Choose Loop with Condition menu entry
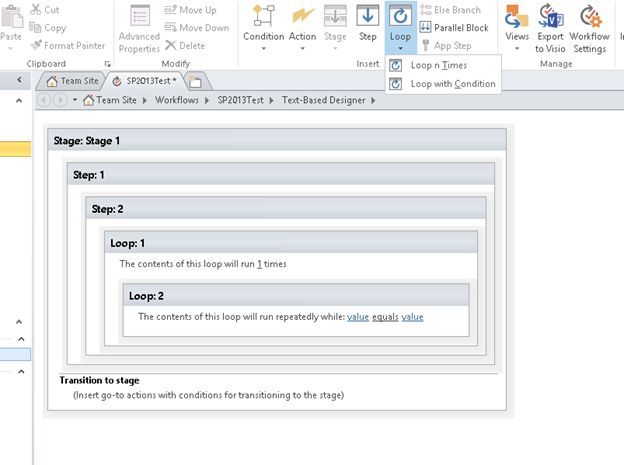 coord(443,84)
